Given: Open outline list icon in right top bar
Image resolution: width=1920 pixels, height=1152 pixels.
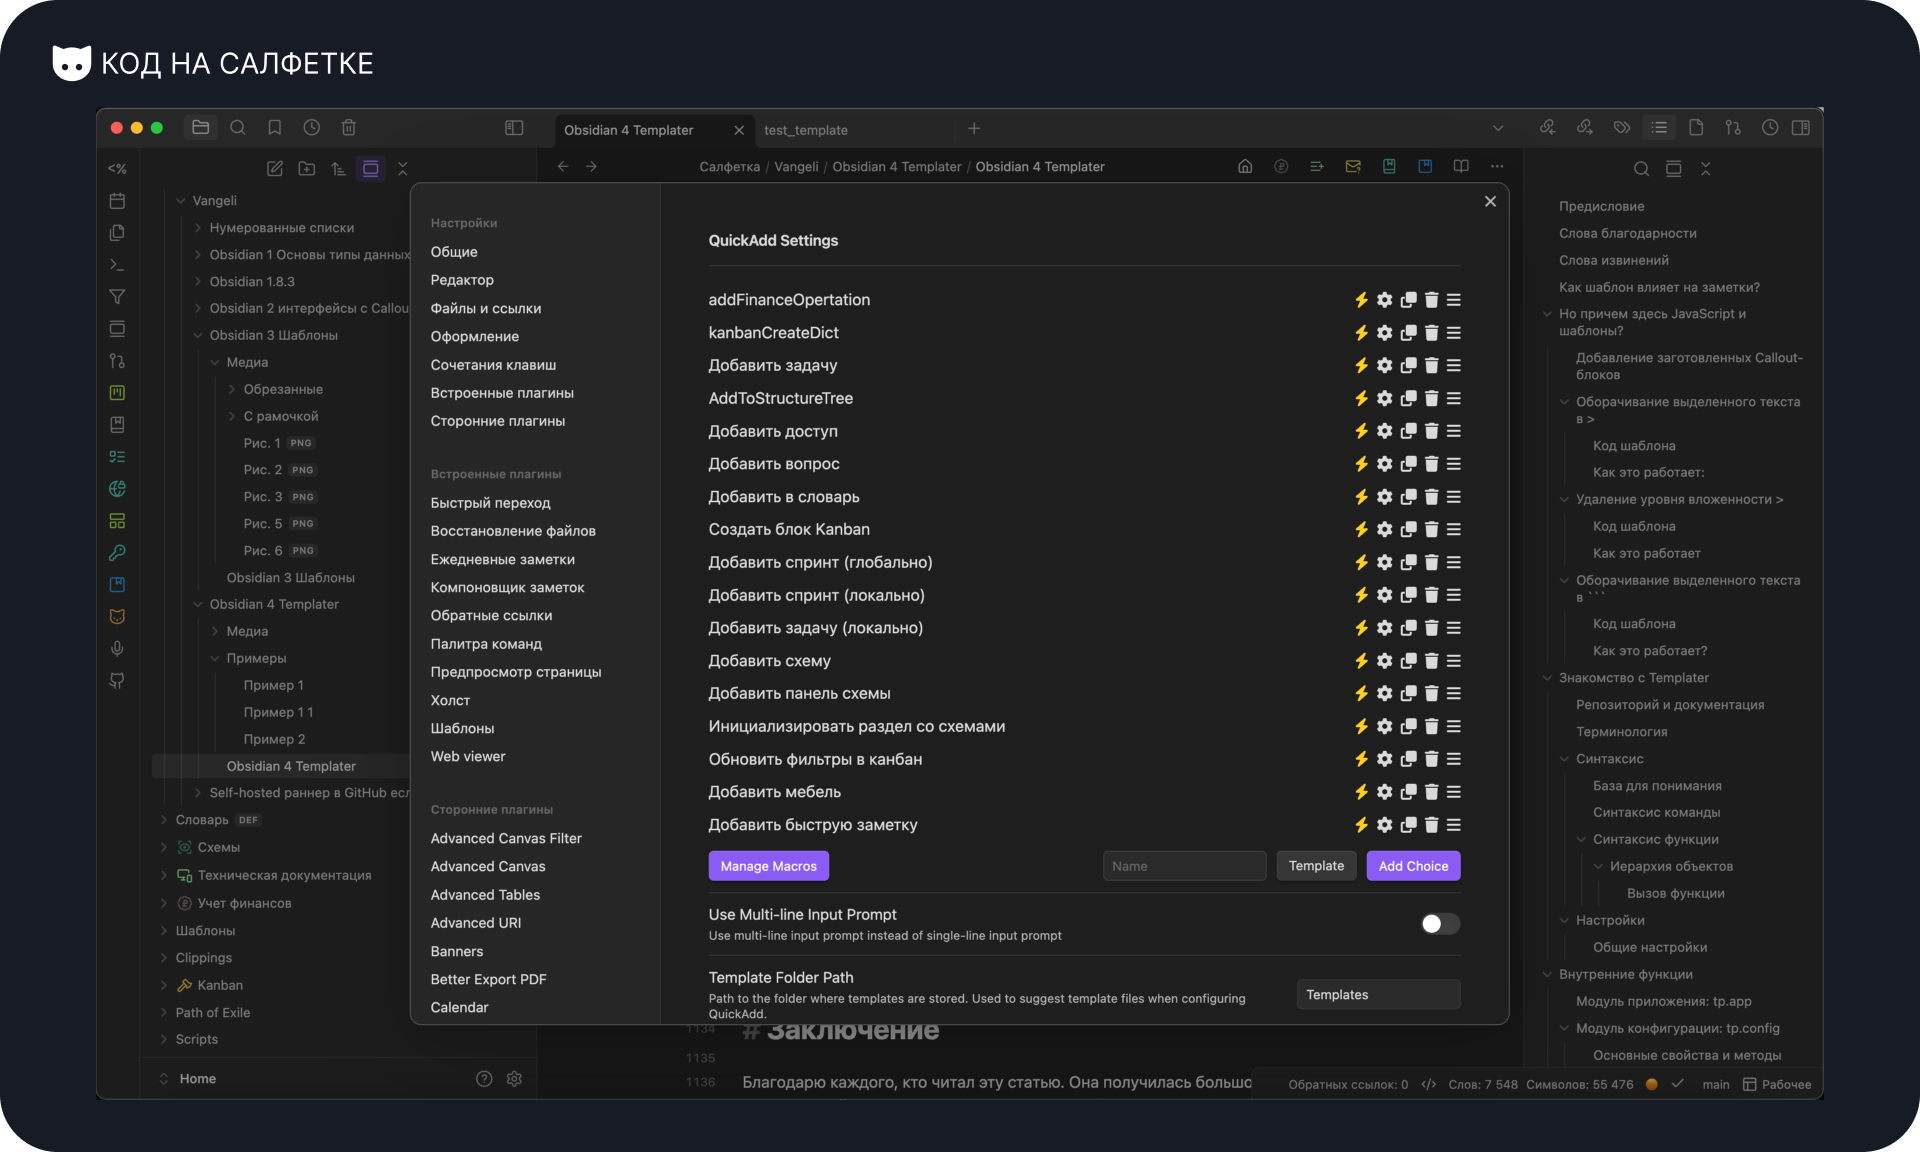Looking at the screenshot, I should (x=1659, y=128).
